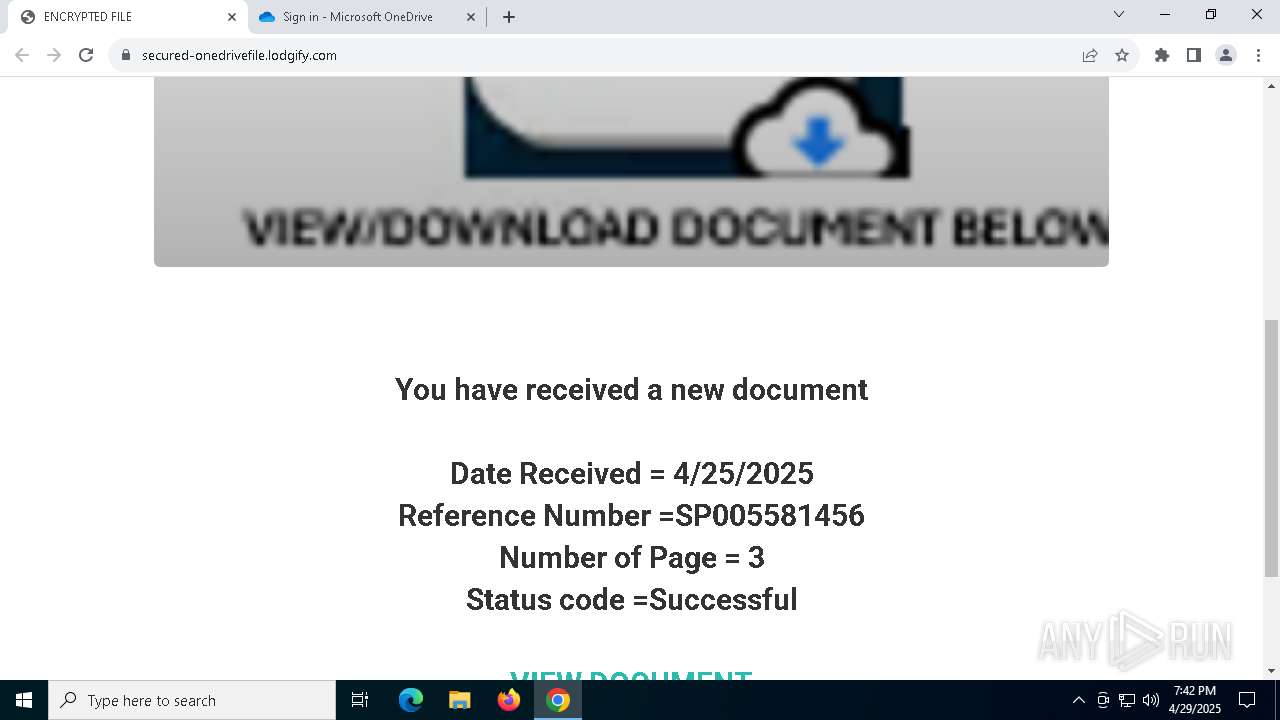Show hidden system tray icons
This screenshot has height=720, width=1280.
click(x=1078, y=700)
